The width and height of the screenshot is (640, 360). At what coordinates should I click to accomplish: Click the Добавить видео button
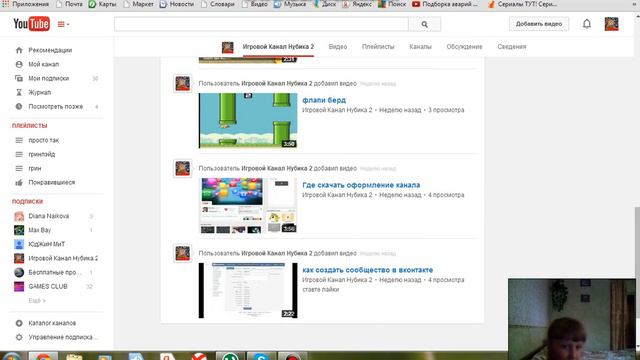(539, 24)
